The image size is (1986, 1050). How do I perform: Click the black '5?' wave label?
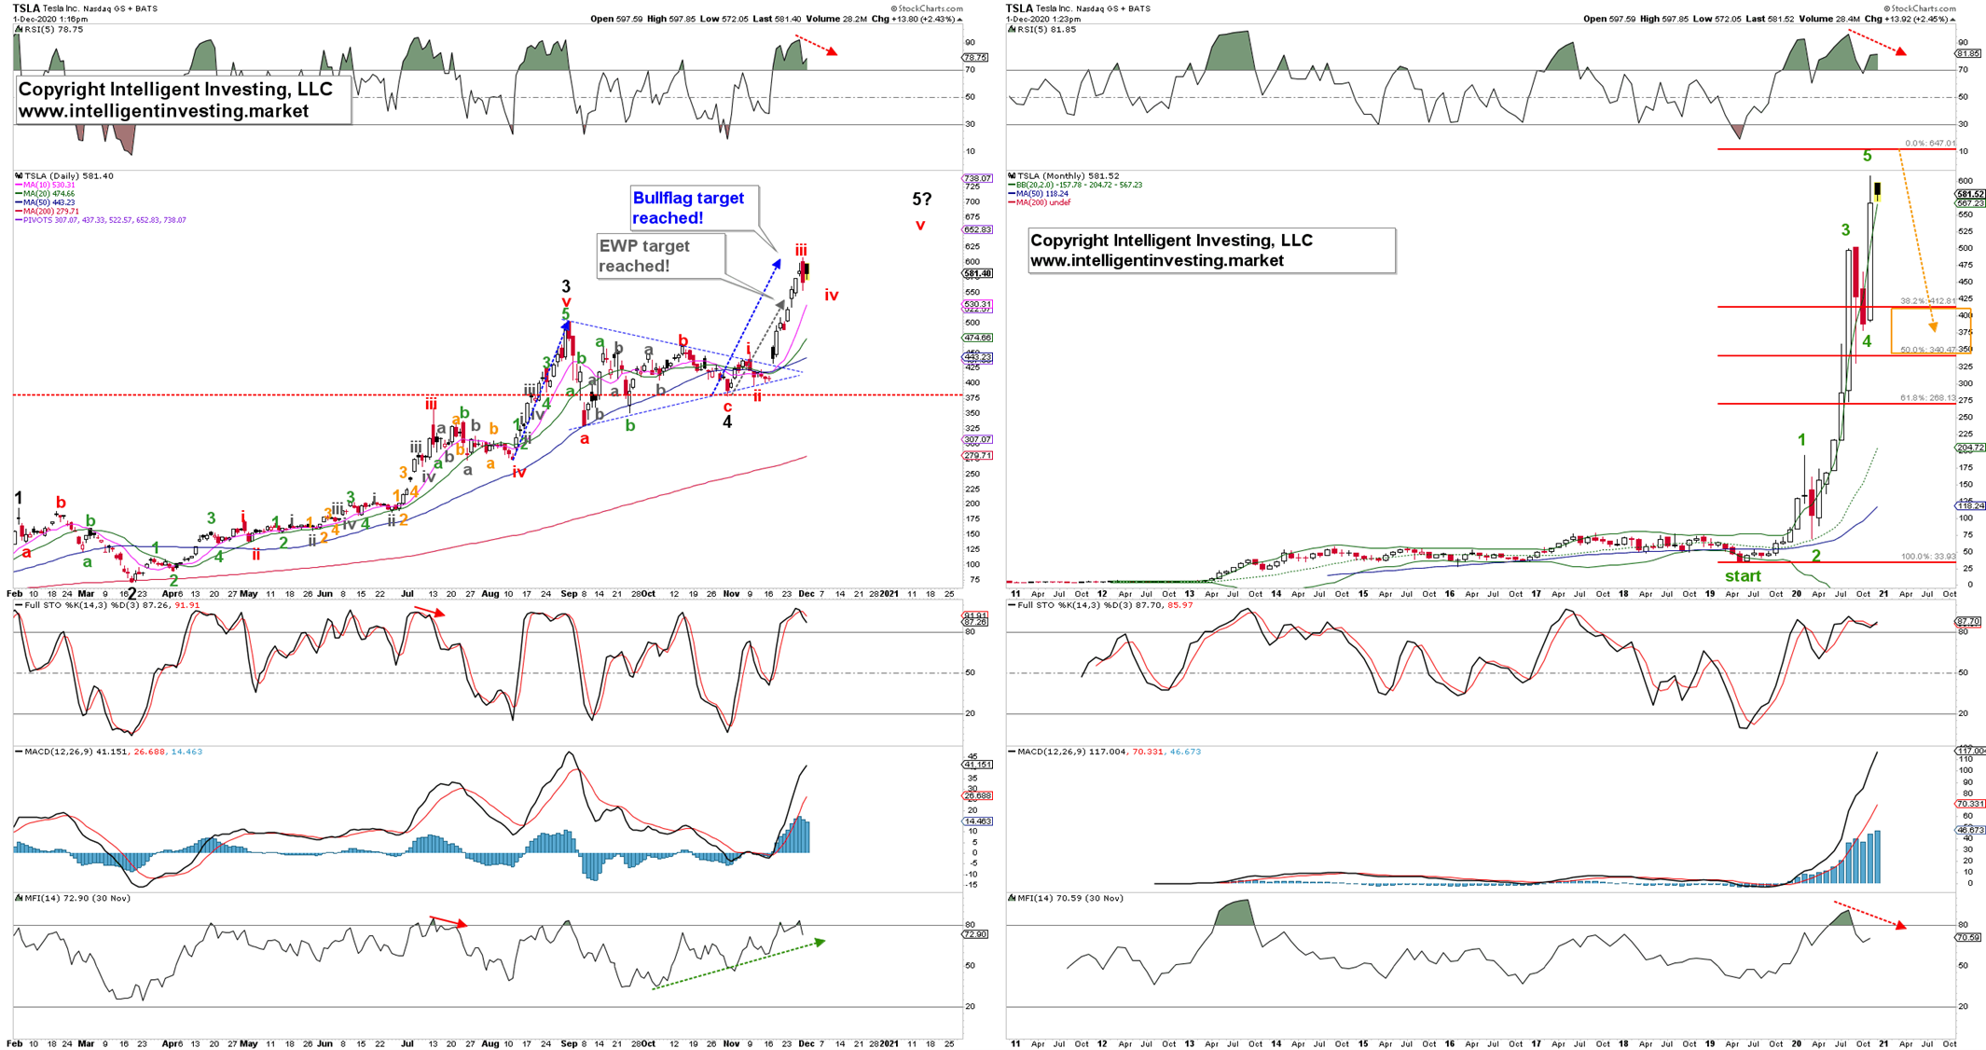(922, 199)
